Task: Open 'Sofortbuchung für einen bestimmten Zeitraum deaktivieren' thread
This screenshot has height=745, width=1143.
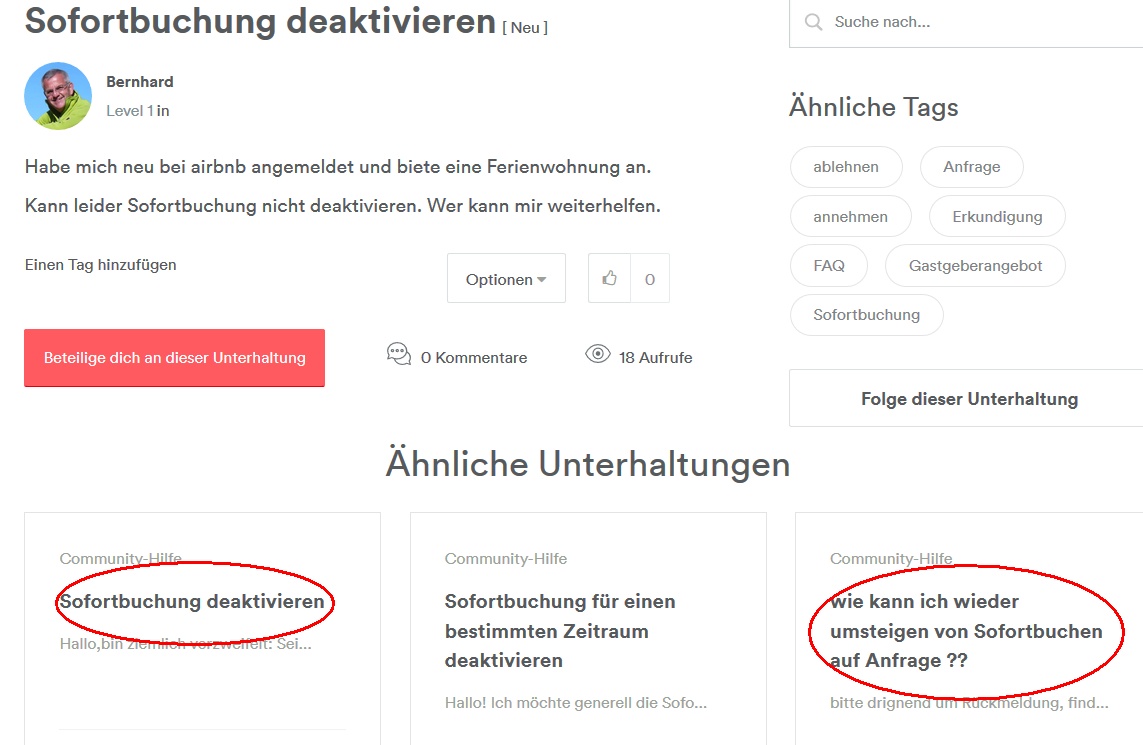Action: pyautogui.click(x=560, y=631)
